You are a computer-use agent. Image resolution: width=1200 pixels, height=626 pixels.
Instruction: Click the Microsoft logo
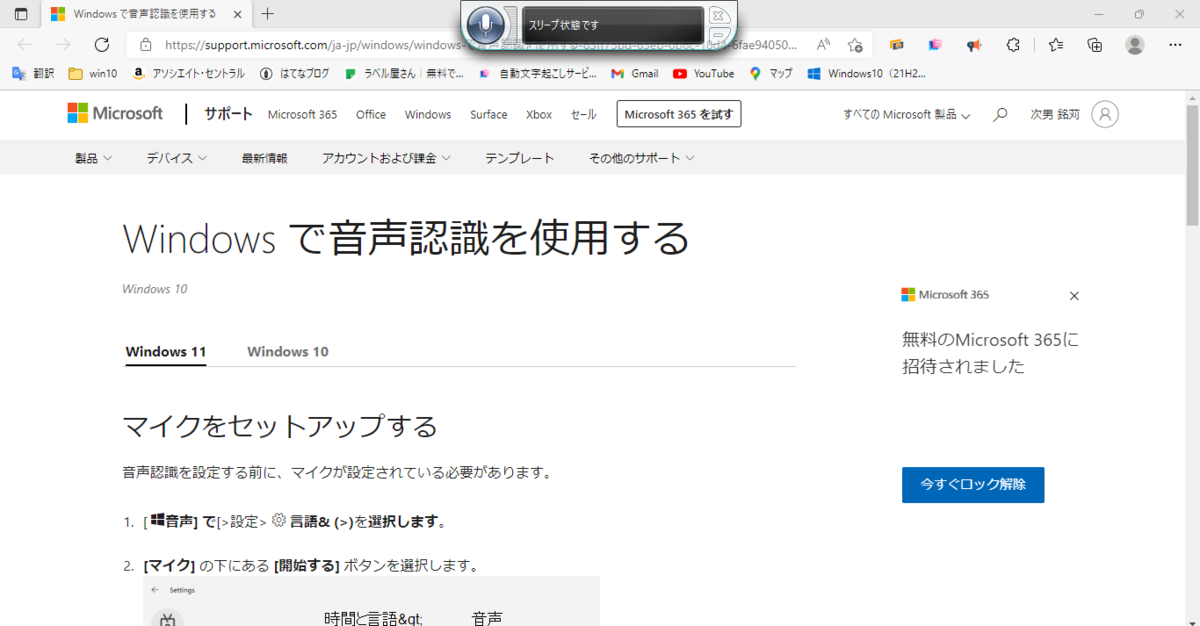coord(115,114)
